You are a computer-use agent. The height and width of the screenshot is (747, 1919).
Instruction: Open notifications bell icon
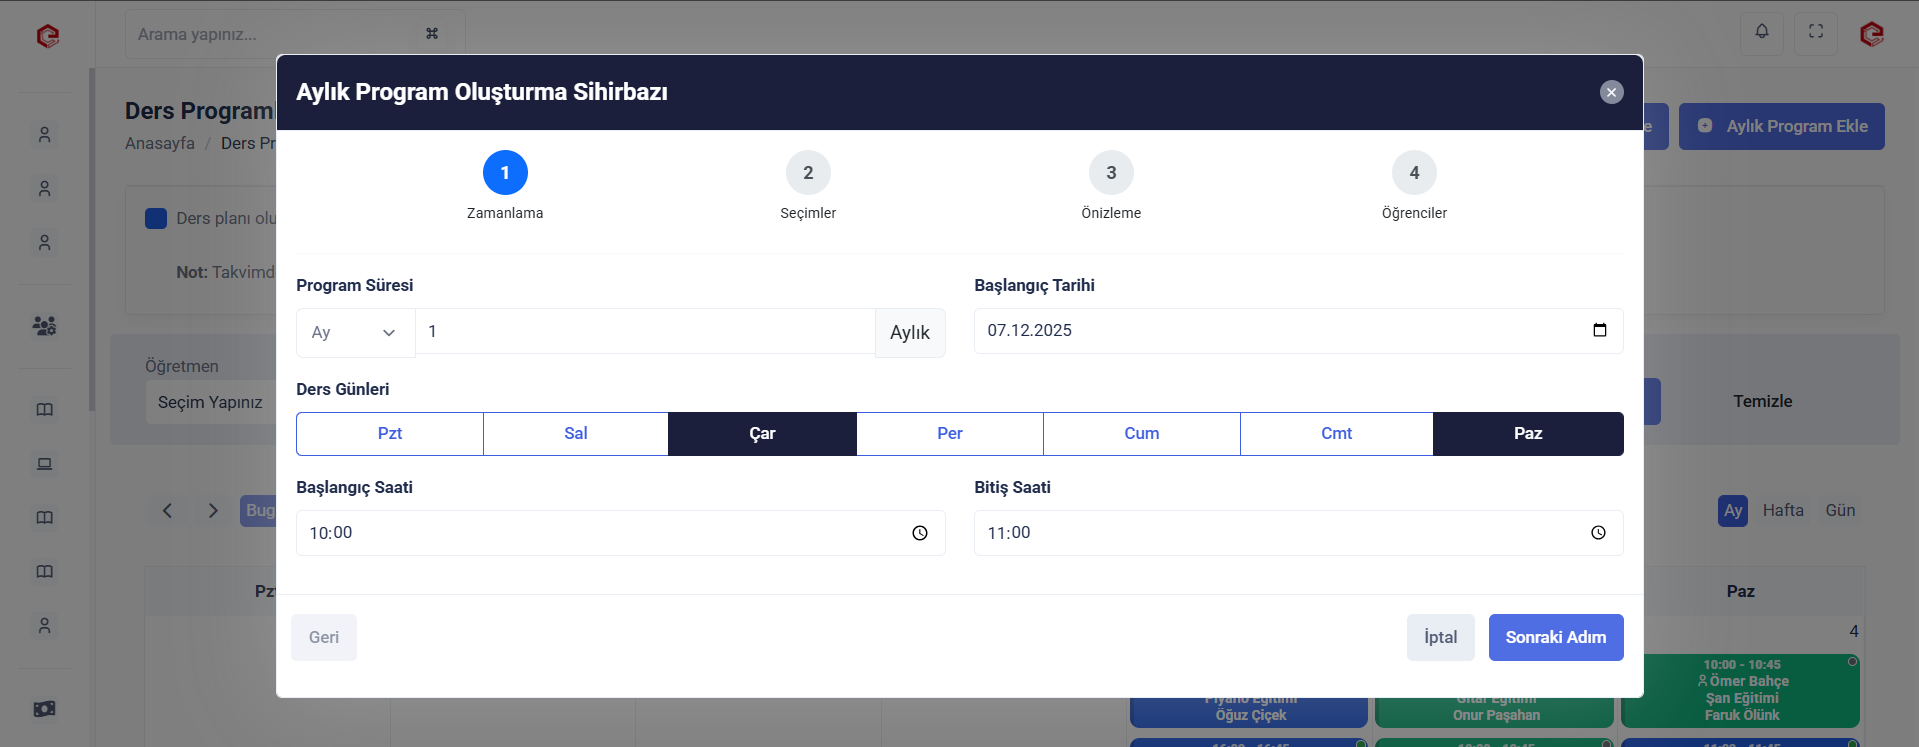pyautogui.click(x=1762, y=32)
